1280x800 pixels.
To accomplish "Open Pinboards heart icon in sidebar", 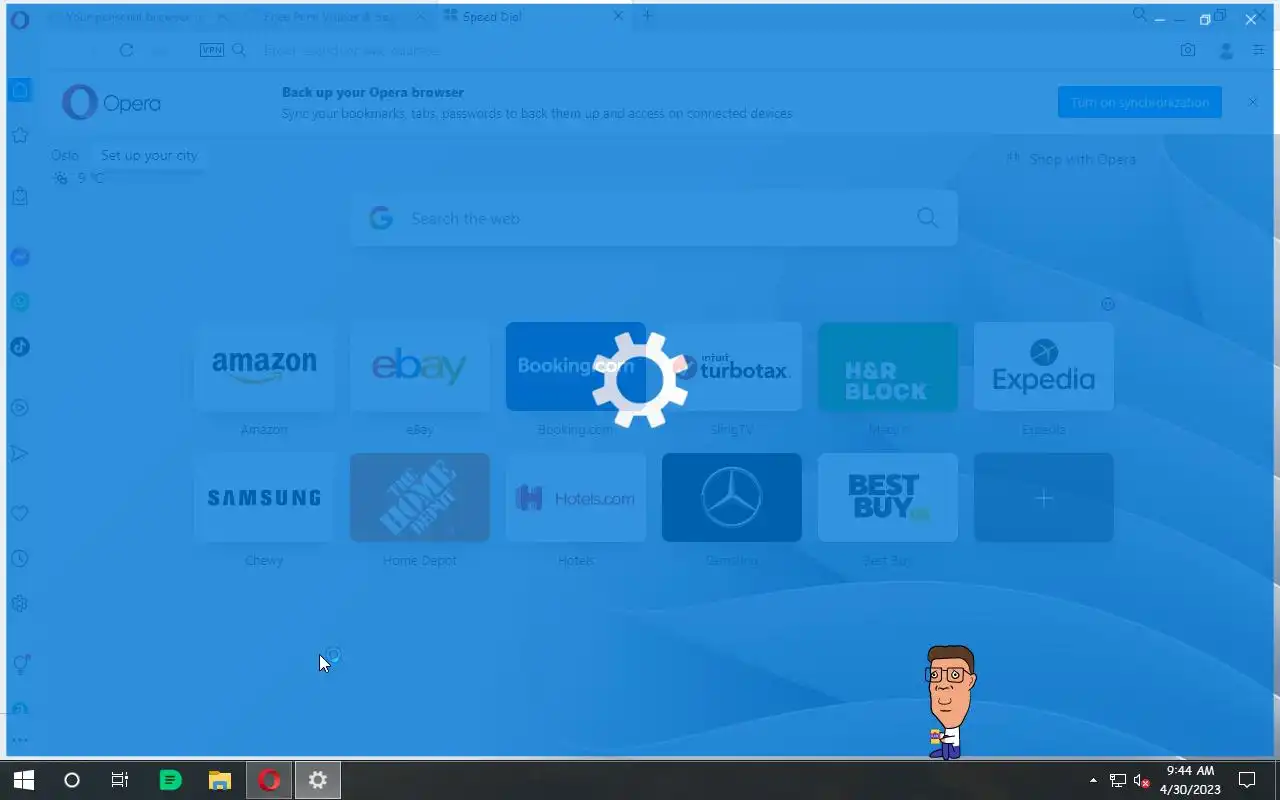I will (20, 513).
